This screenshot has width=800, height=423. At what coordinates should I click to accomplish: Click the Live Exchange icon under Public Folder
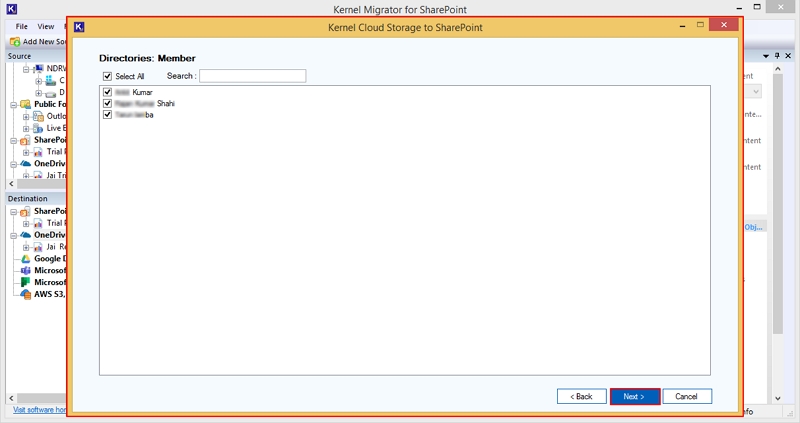pyautogui.click(x=38, y=128)
